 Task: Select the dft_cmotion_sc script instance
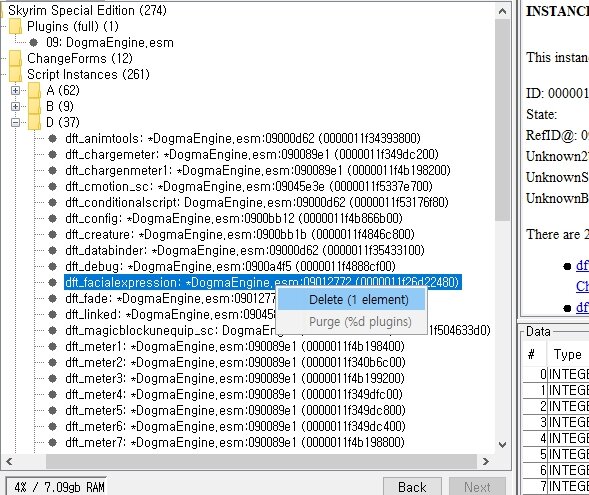point(249,186)
